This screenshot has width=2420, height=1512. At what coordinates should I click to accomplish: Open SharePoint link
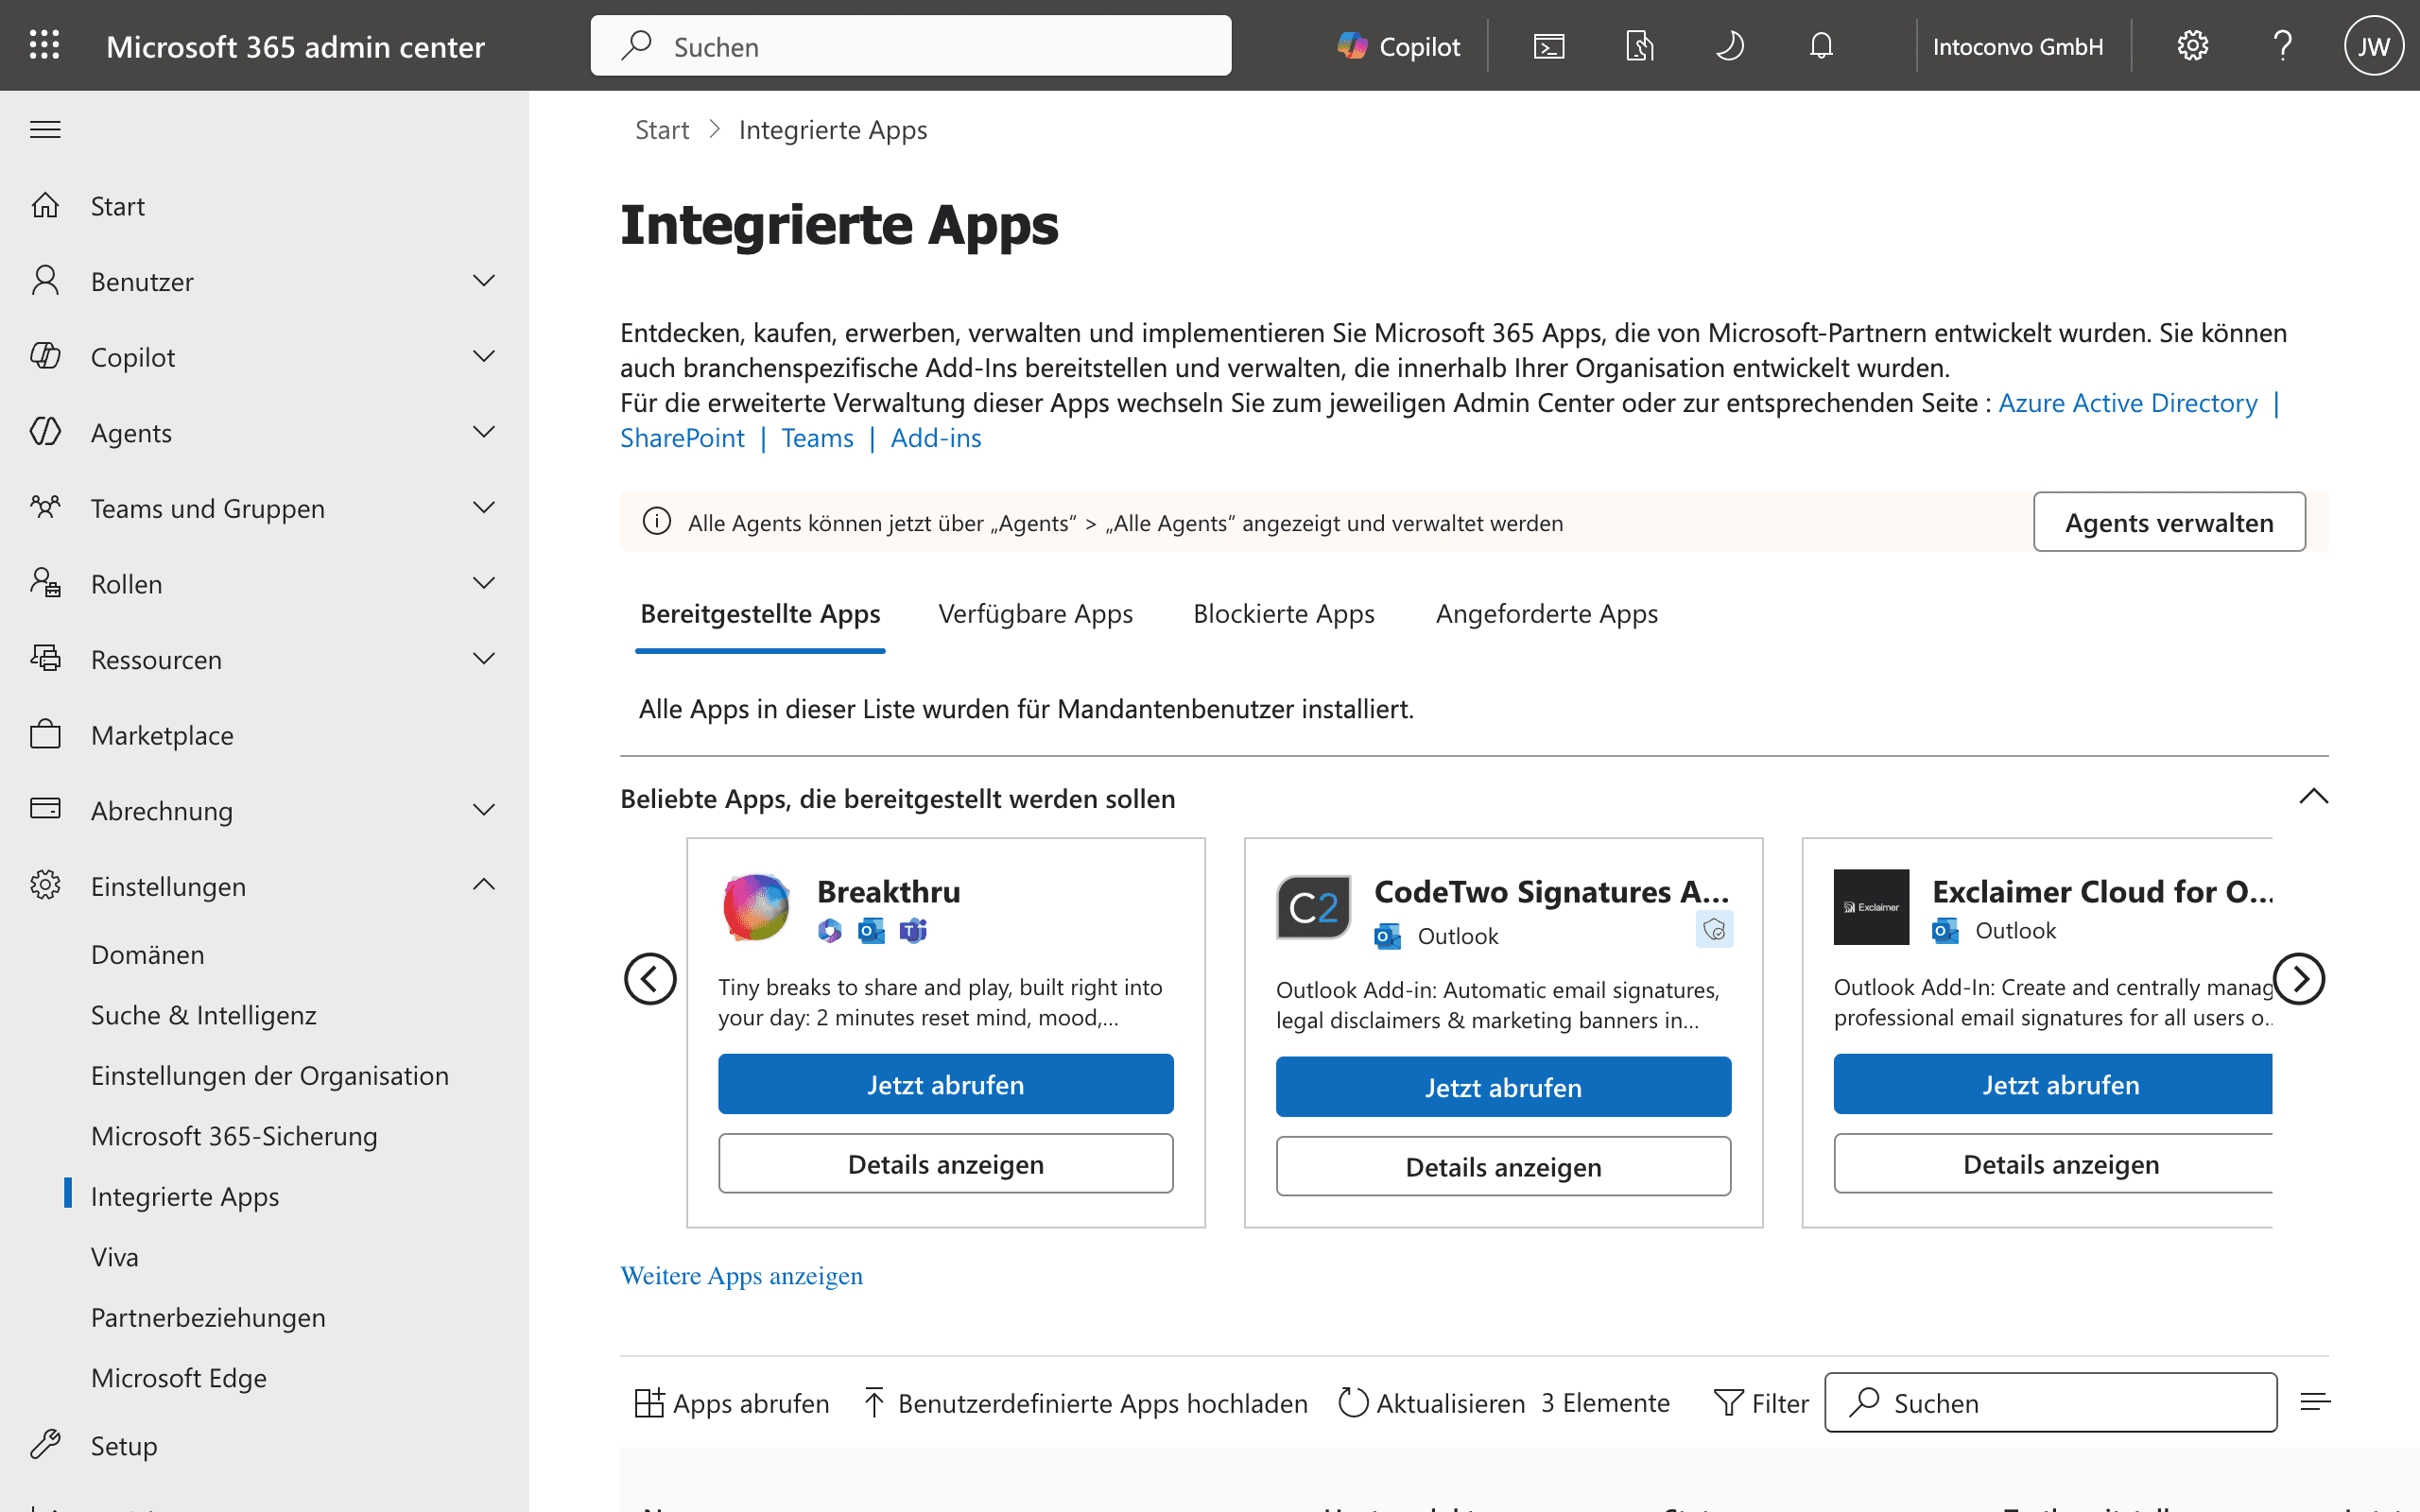[x=682, y=438]
